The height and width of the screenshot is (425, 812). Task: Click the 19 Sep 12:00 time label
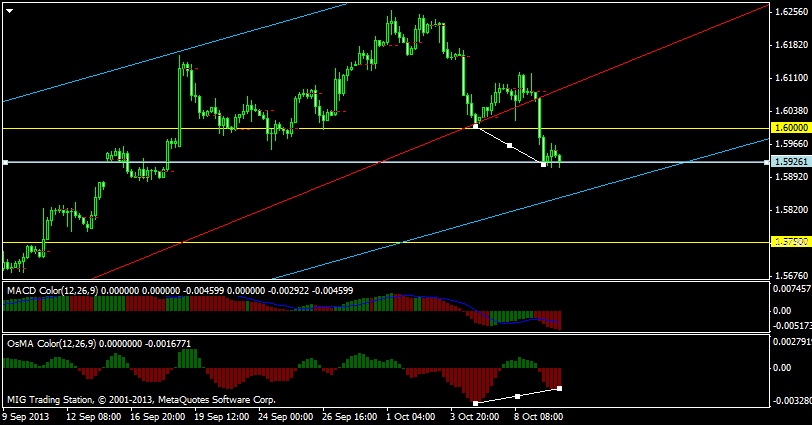pos(222,417)
